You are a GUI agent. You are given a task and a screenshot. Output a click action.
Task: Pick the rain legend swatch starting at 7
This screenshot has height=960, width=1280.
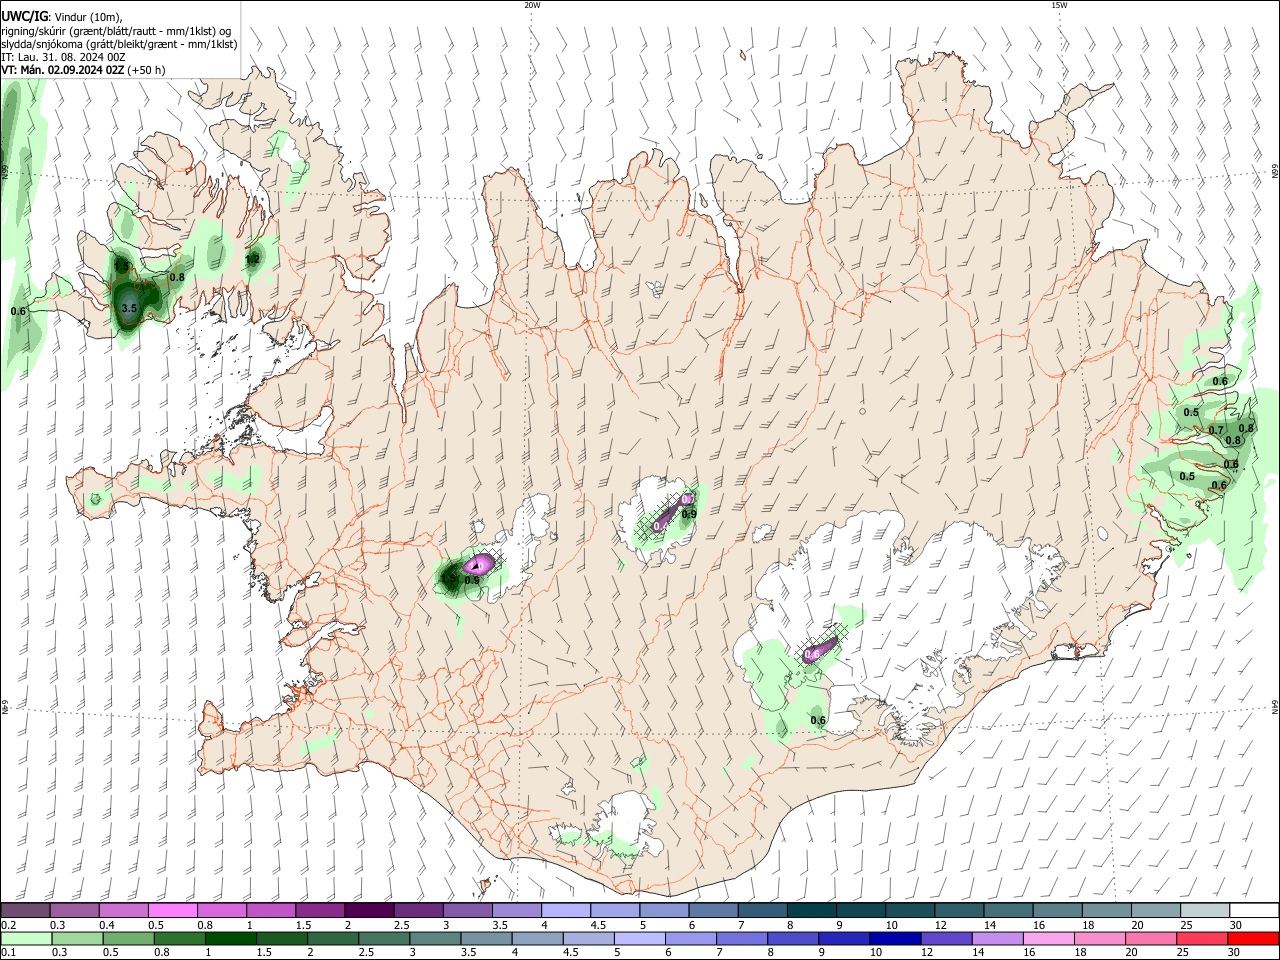point(743,938)
